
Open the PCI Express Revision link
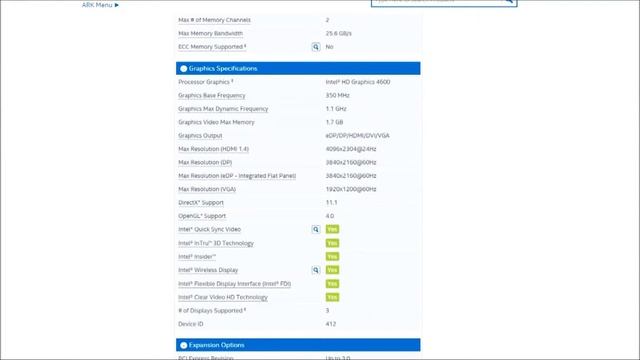click(x=206, y=358)
